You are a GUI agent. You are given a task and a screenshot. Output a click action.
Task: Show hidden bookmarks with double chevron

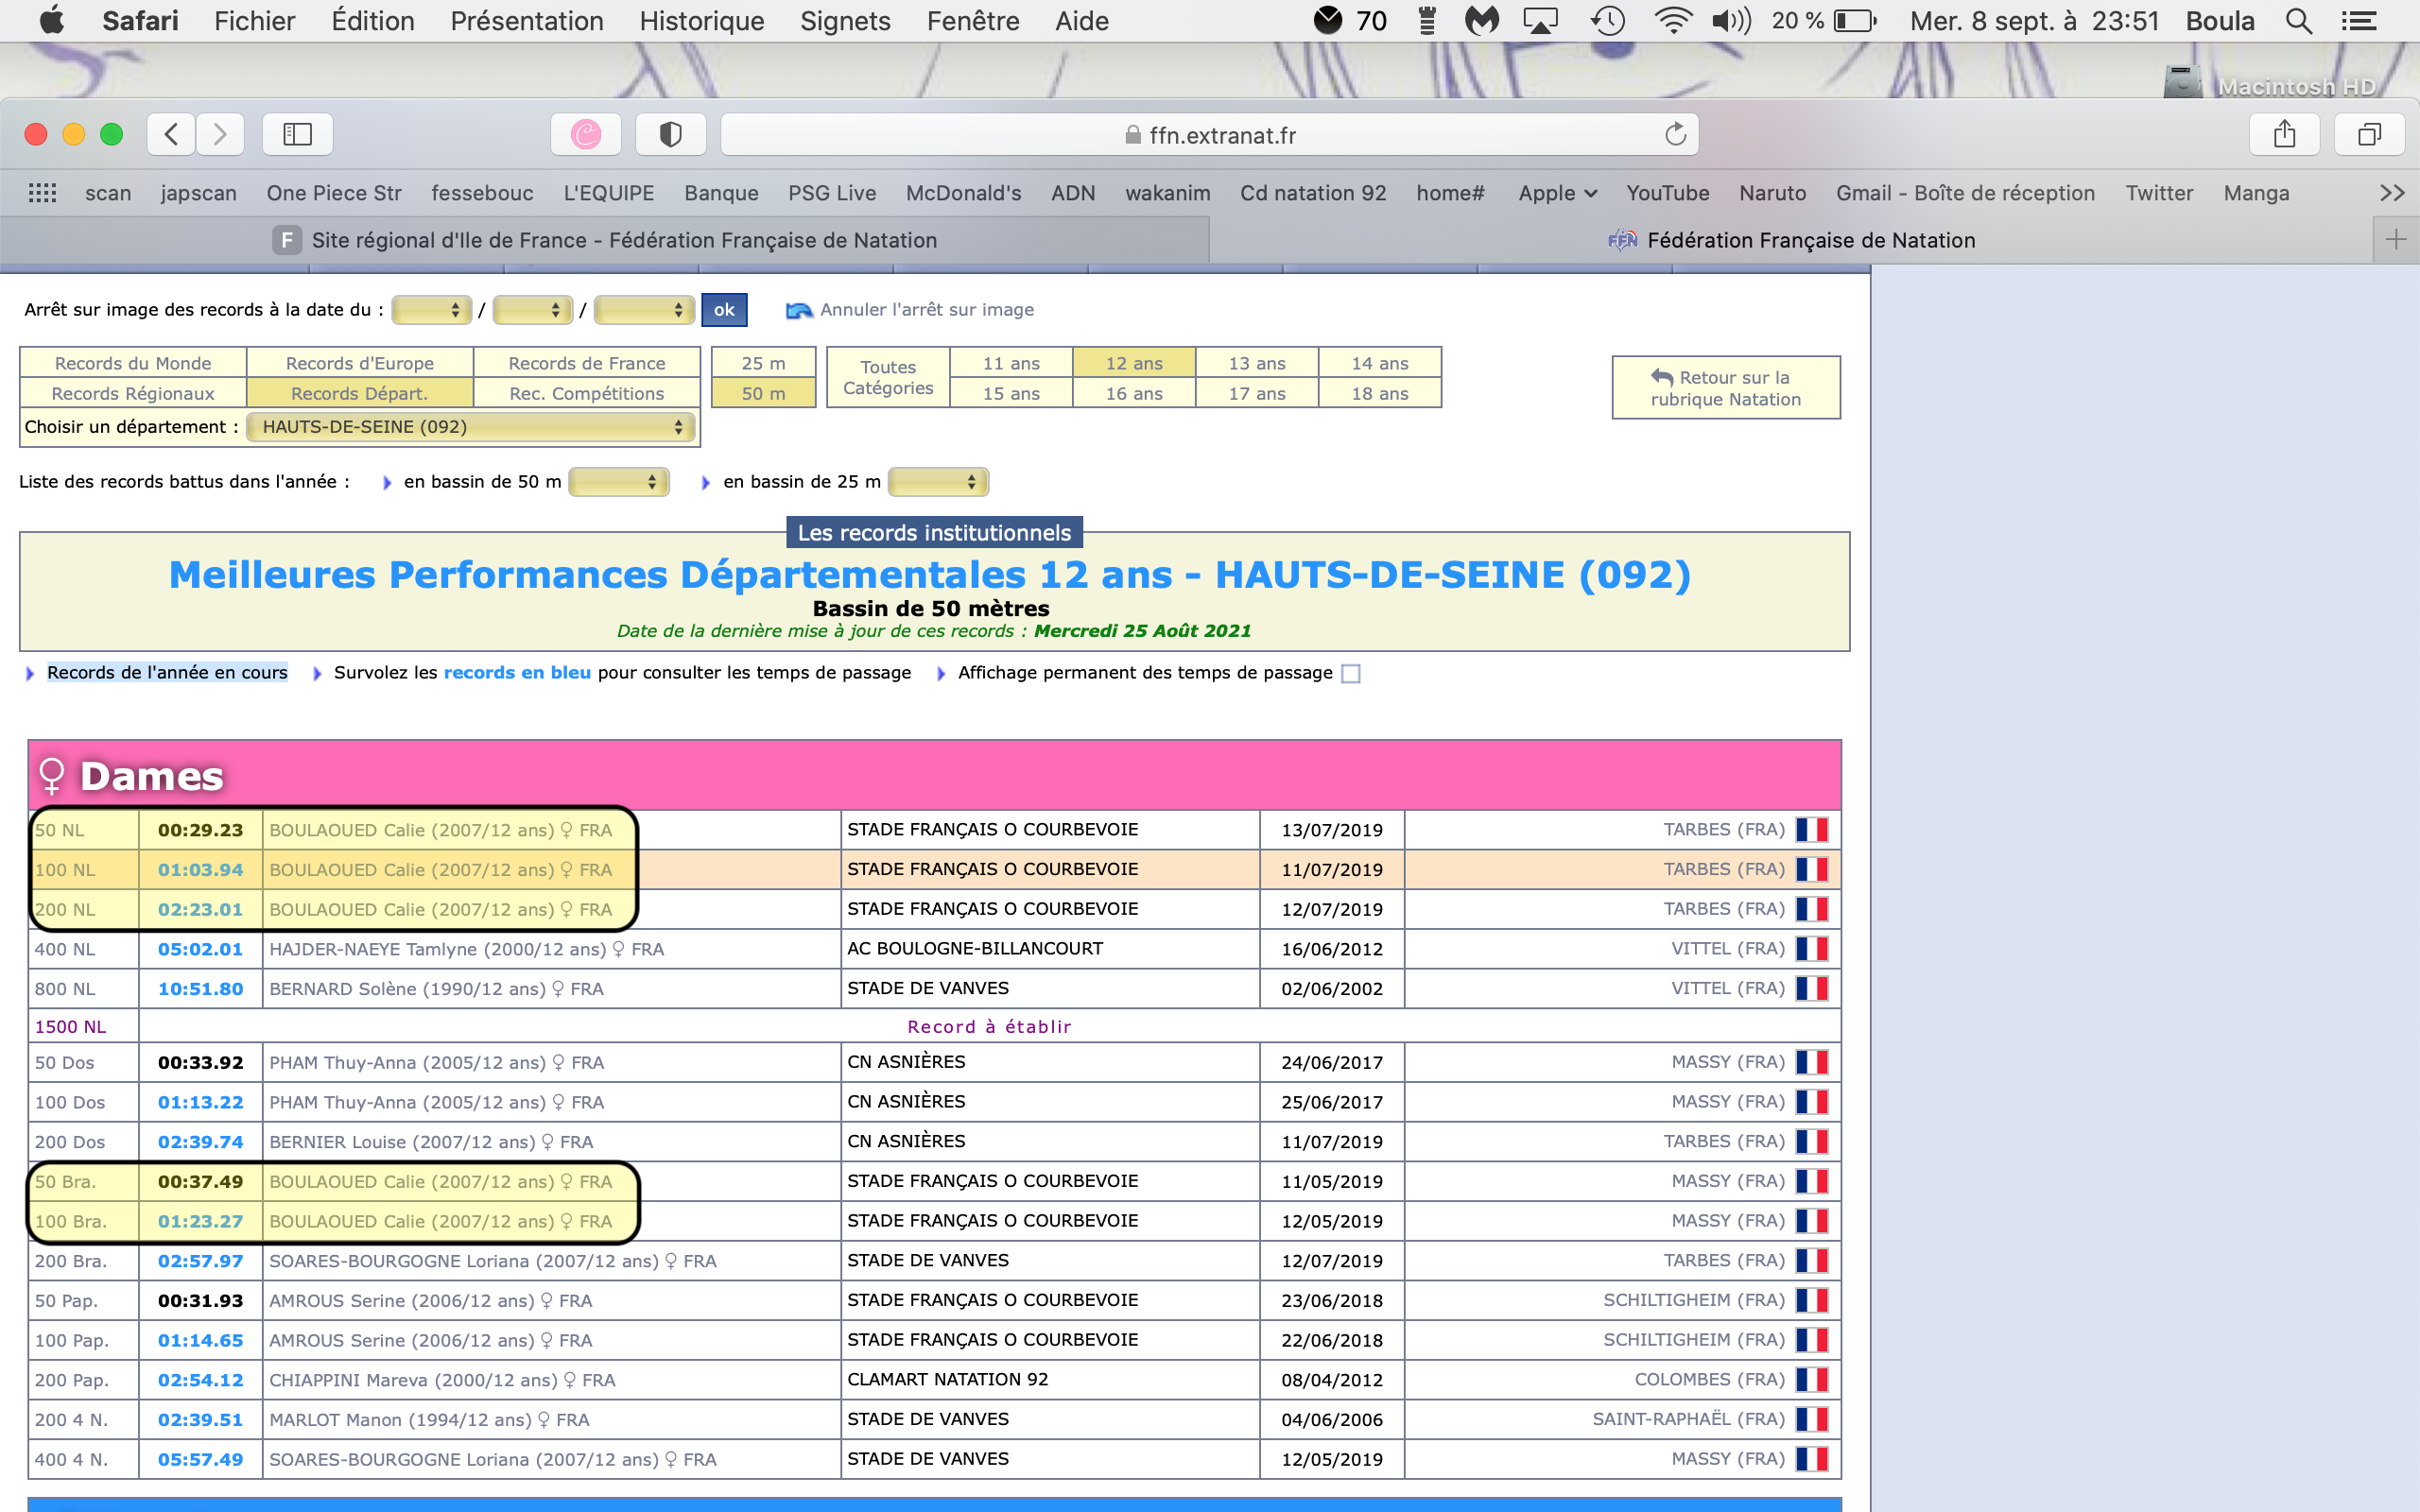point(2392,193)
